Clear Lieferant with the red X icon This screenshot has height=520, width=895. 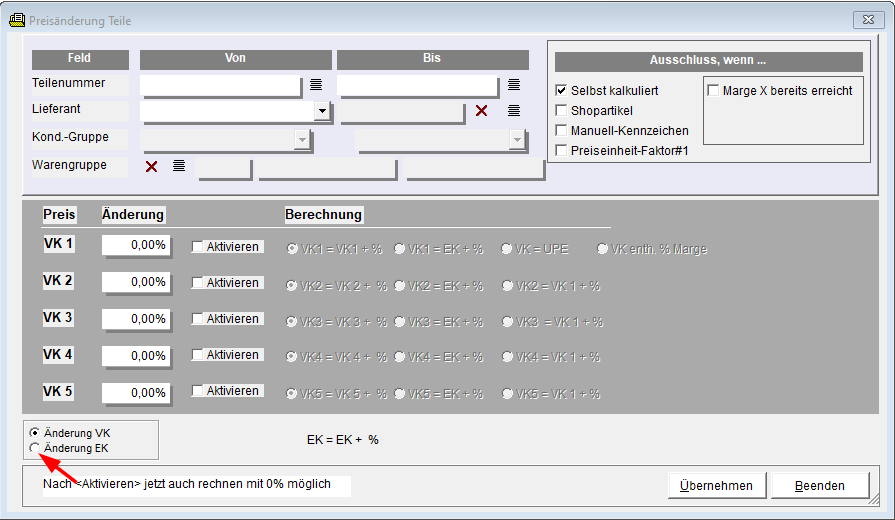tap(481, 111)
